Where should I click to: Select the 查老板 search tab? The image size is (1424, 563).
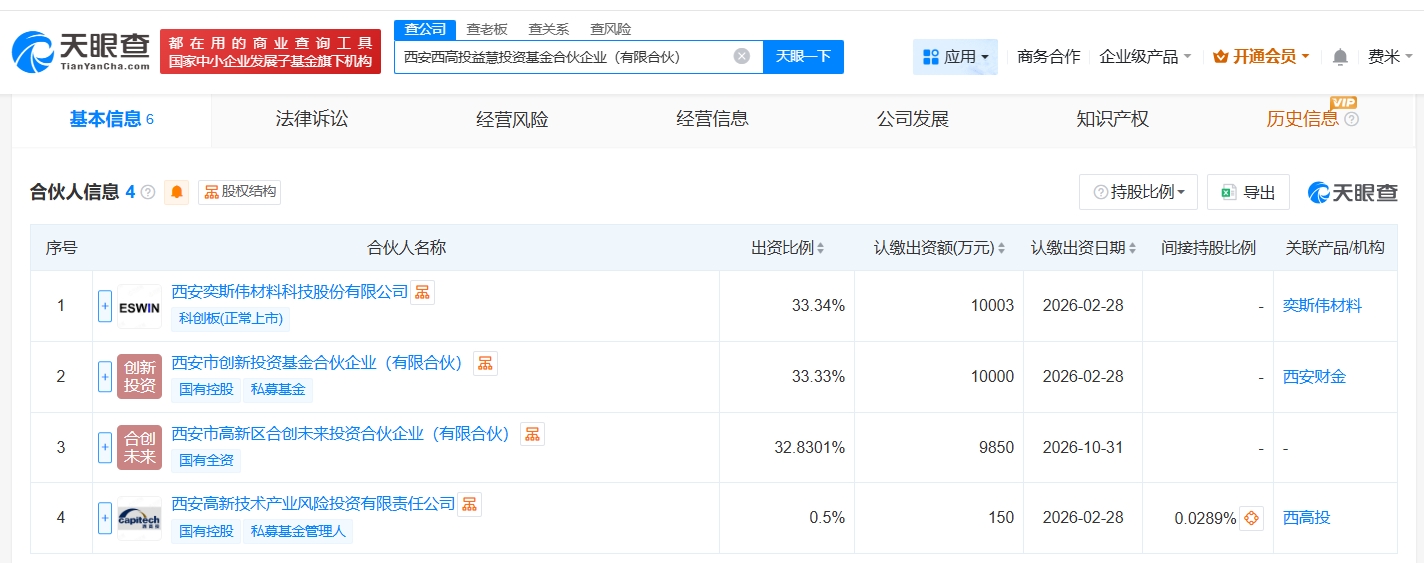click(487, 29)
